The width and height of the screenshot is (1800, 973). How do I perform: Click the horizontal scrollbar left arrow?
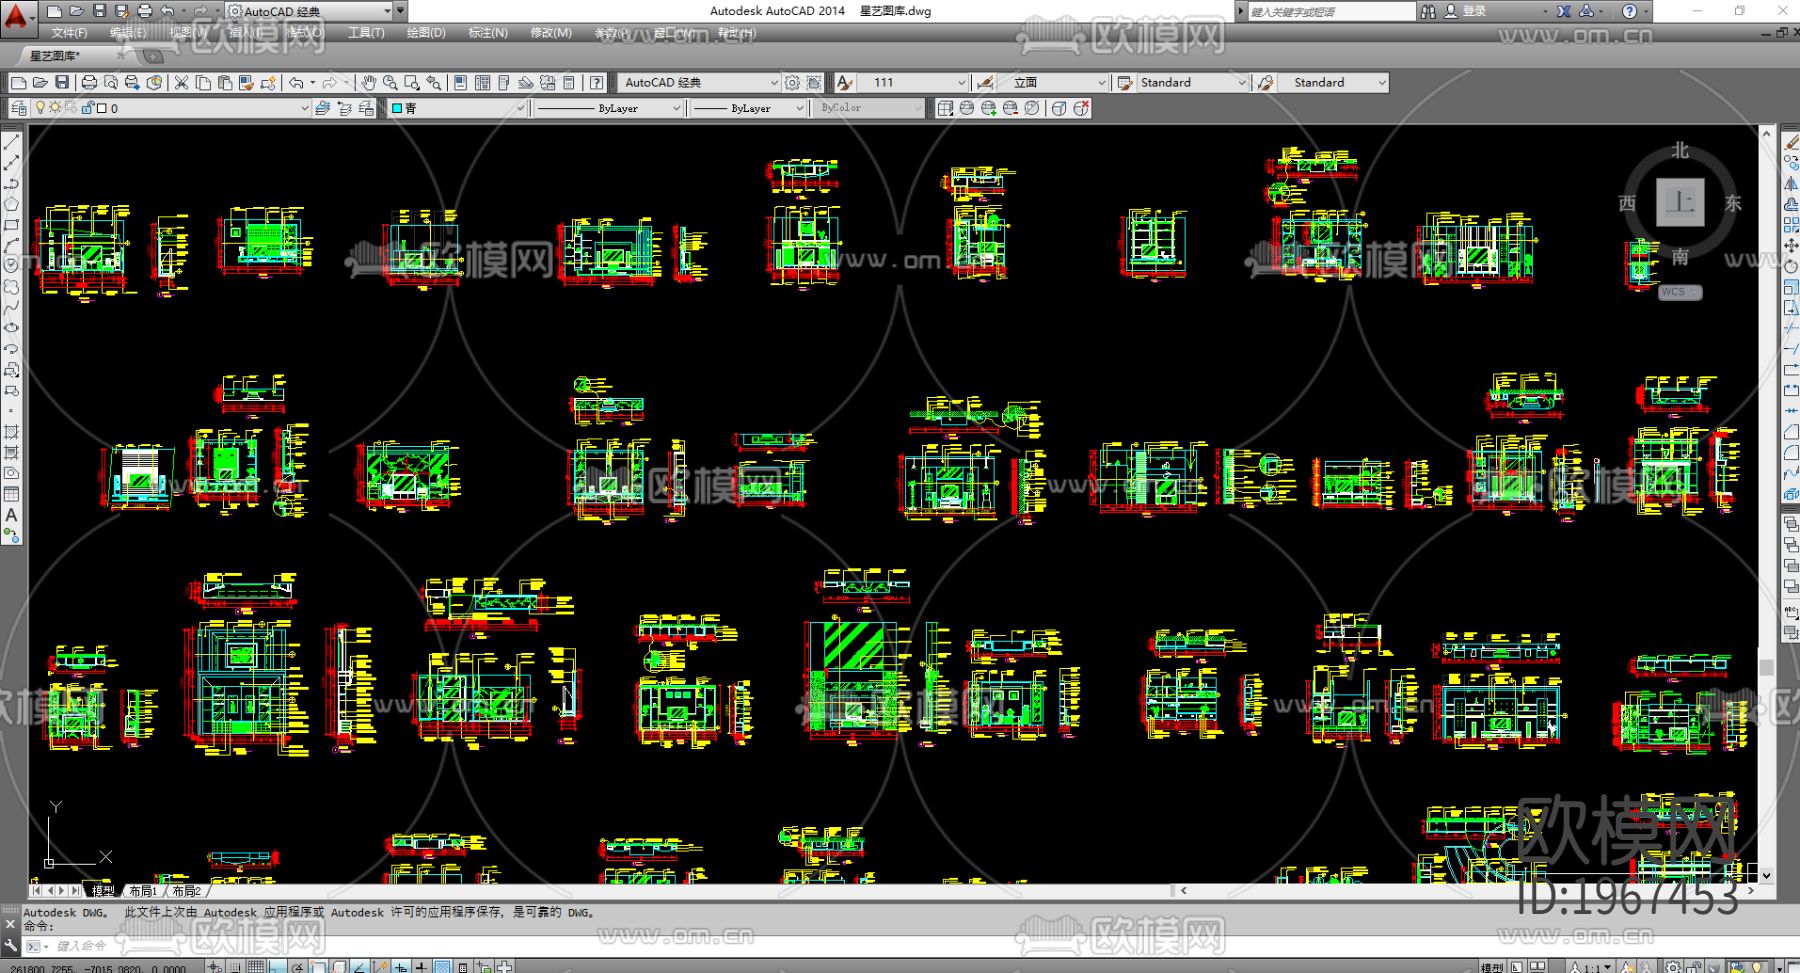[x=1183, y=890]
